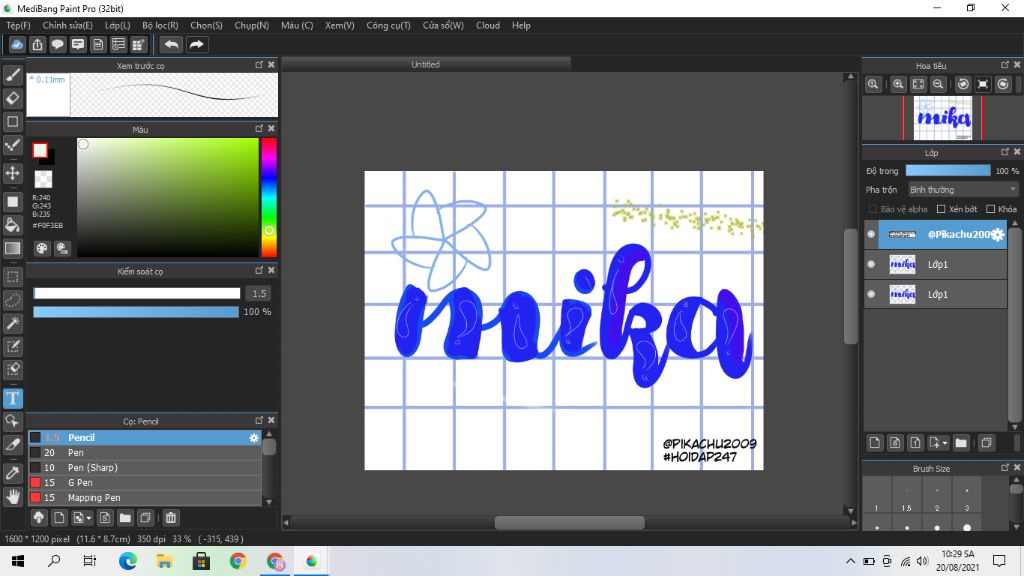
Task: Undock the Brush Size panel
Action: click(x=1005, y=468)
